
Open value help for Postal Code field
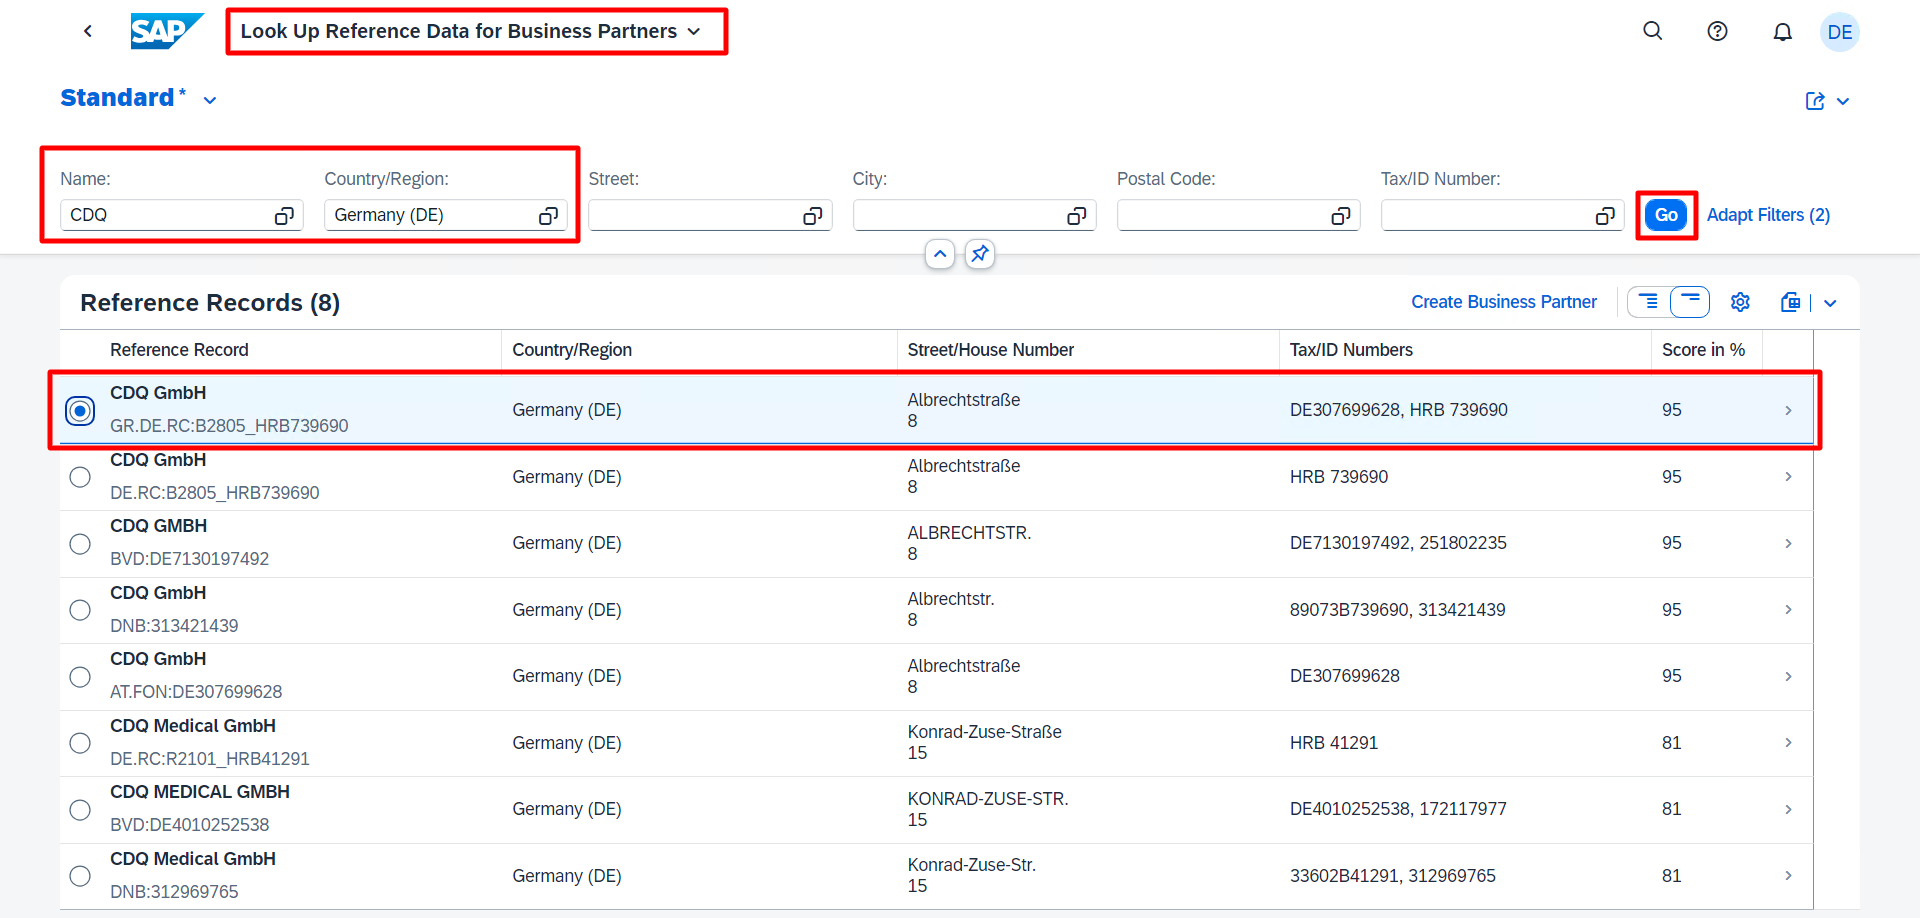pyautogui.click(x=1341, y=216)
